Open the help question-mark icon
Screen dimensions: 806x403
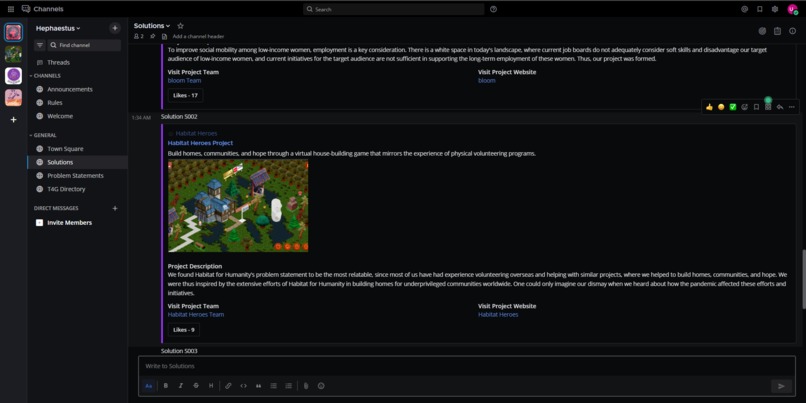click(x=493, y=9)
